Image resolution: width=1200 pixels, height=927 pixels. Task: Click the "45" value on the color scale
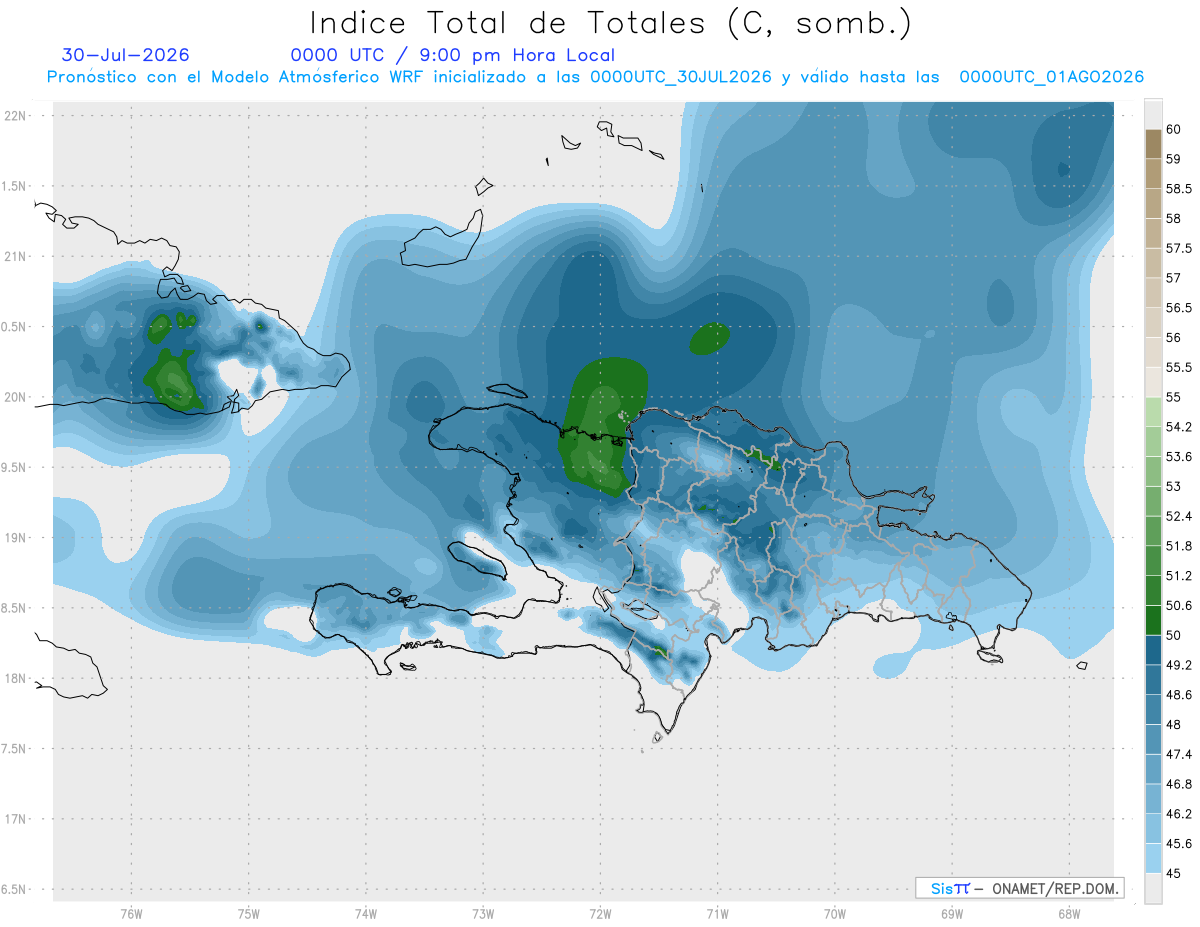click(x=1174, y=874)
